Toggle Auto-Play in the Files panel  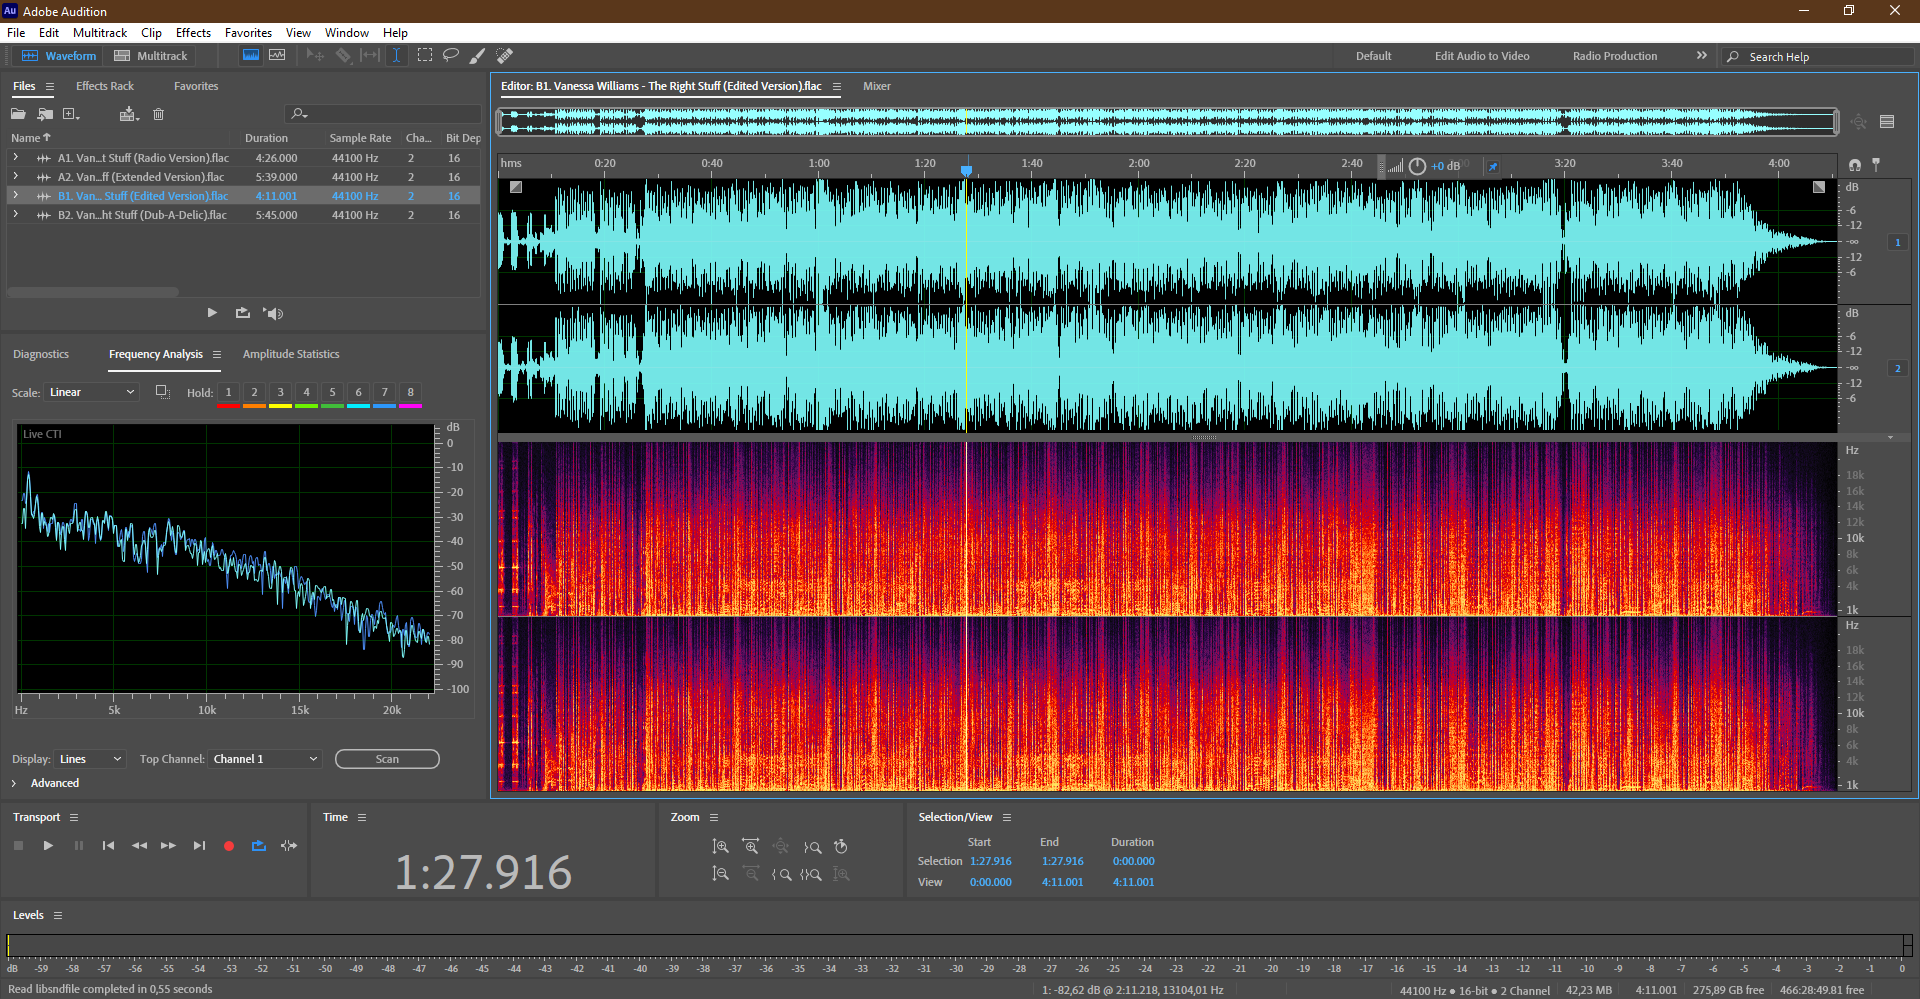click(x=273, y=313)
